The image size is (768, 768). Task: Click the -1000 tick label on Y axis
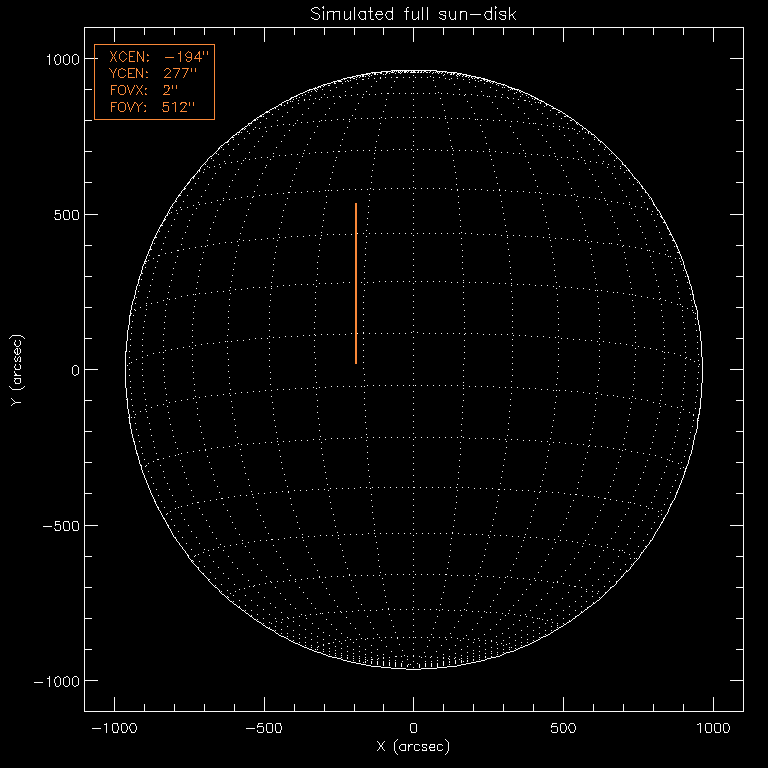point(57,681)
